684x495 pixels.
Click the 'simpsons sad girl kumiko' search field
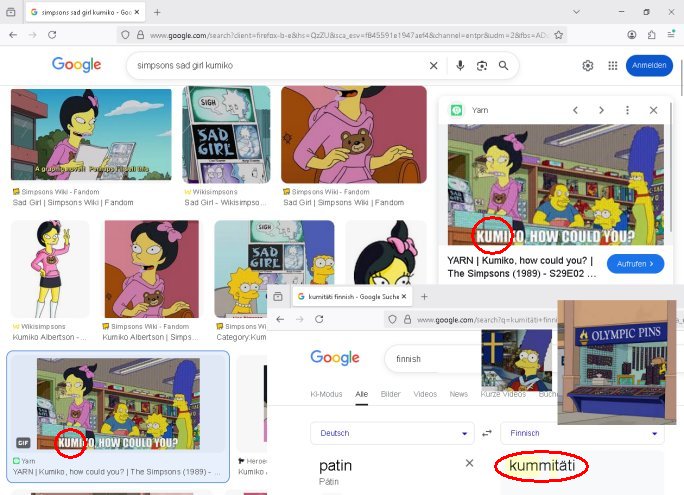pyautogui.click(x=280, y=66)
